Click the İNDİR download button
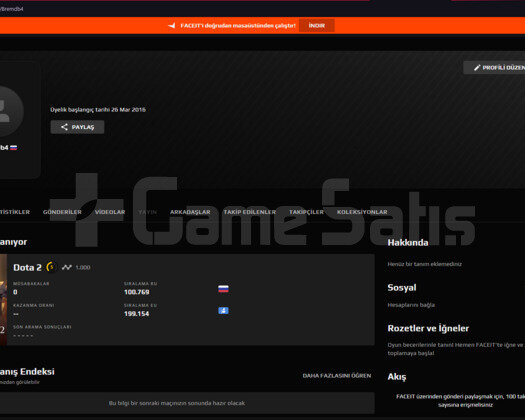This screenshot has height=420, width=525. (316, 25)
